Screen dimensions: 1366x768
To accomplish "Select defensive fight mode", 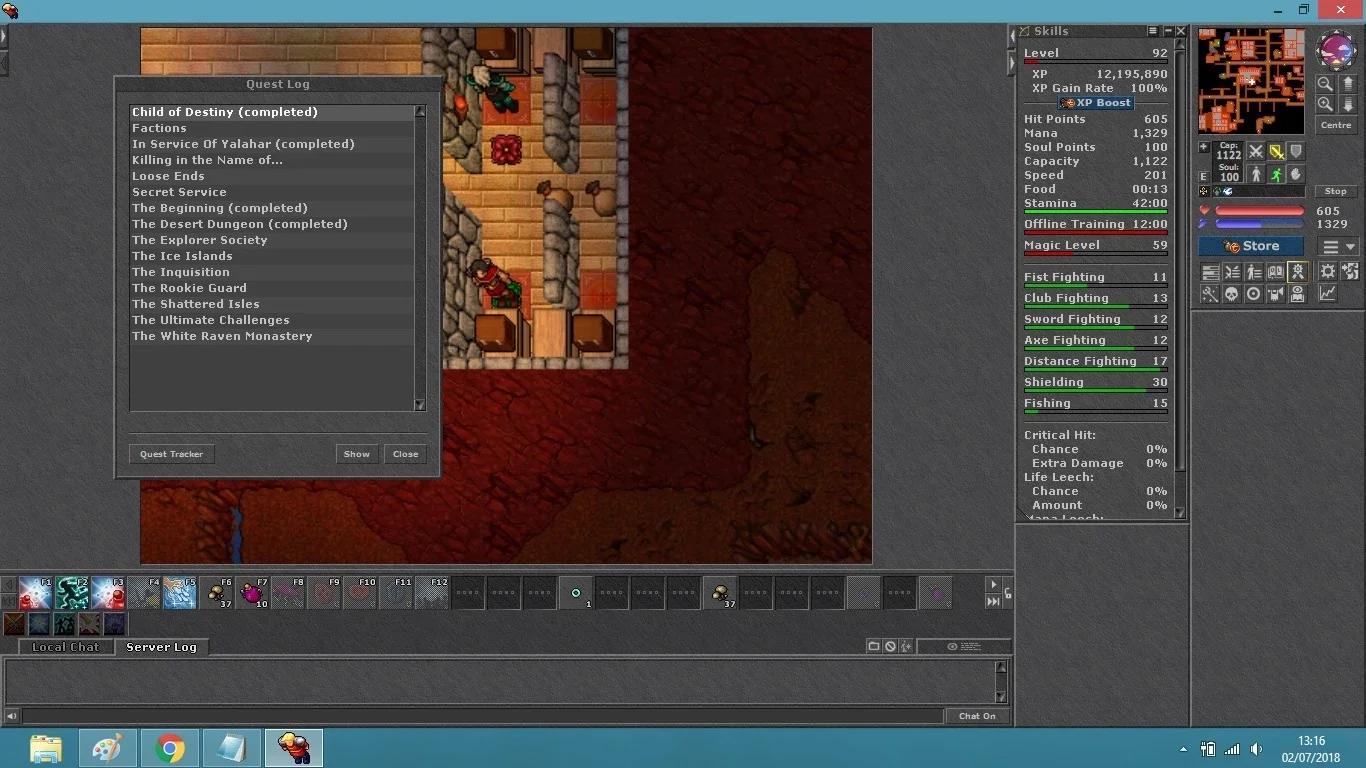I will coord(1296,151).
